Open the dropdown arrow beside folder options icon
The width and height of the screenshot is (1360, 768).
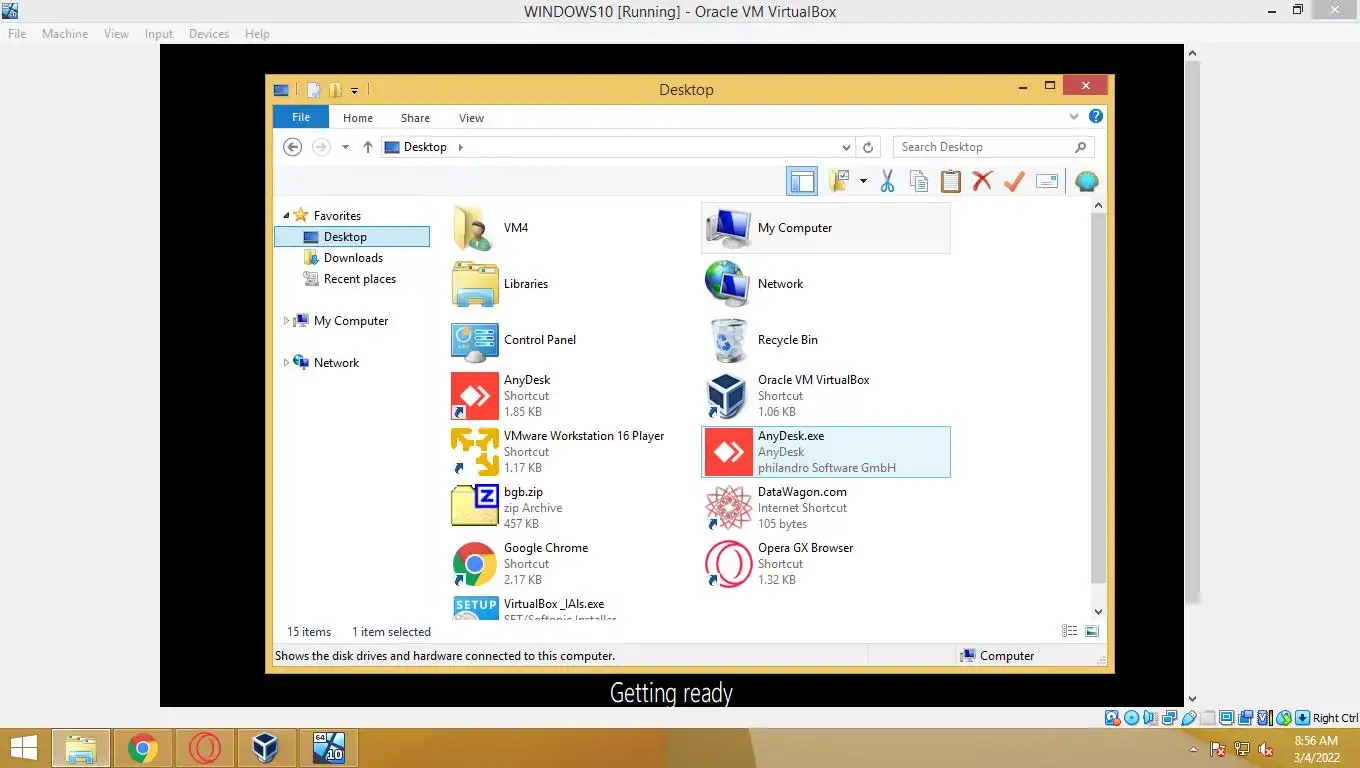click(x=863, y=181)
